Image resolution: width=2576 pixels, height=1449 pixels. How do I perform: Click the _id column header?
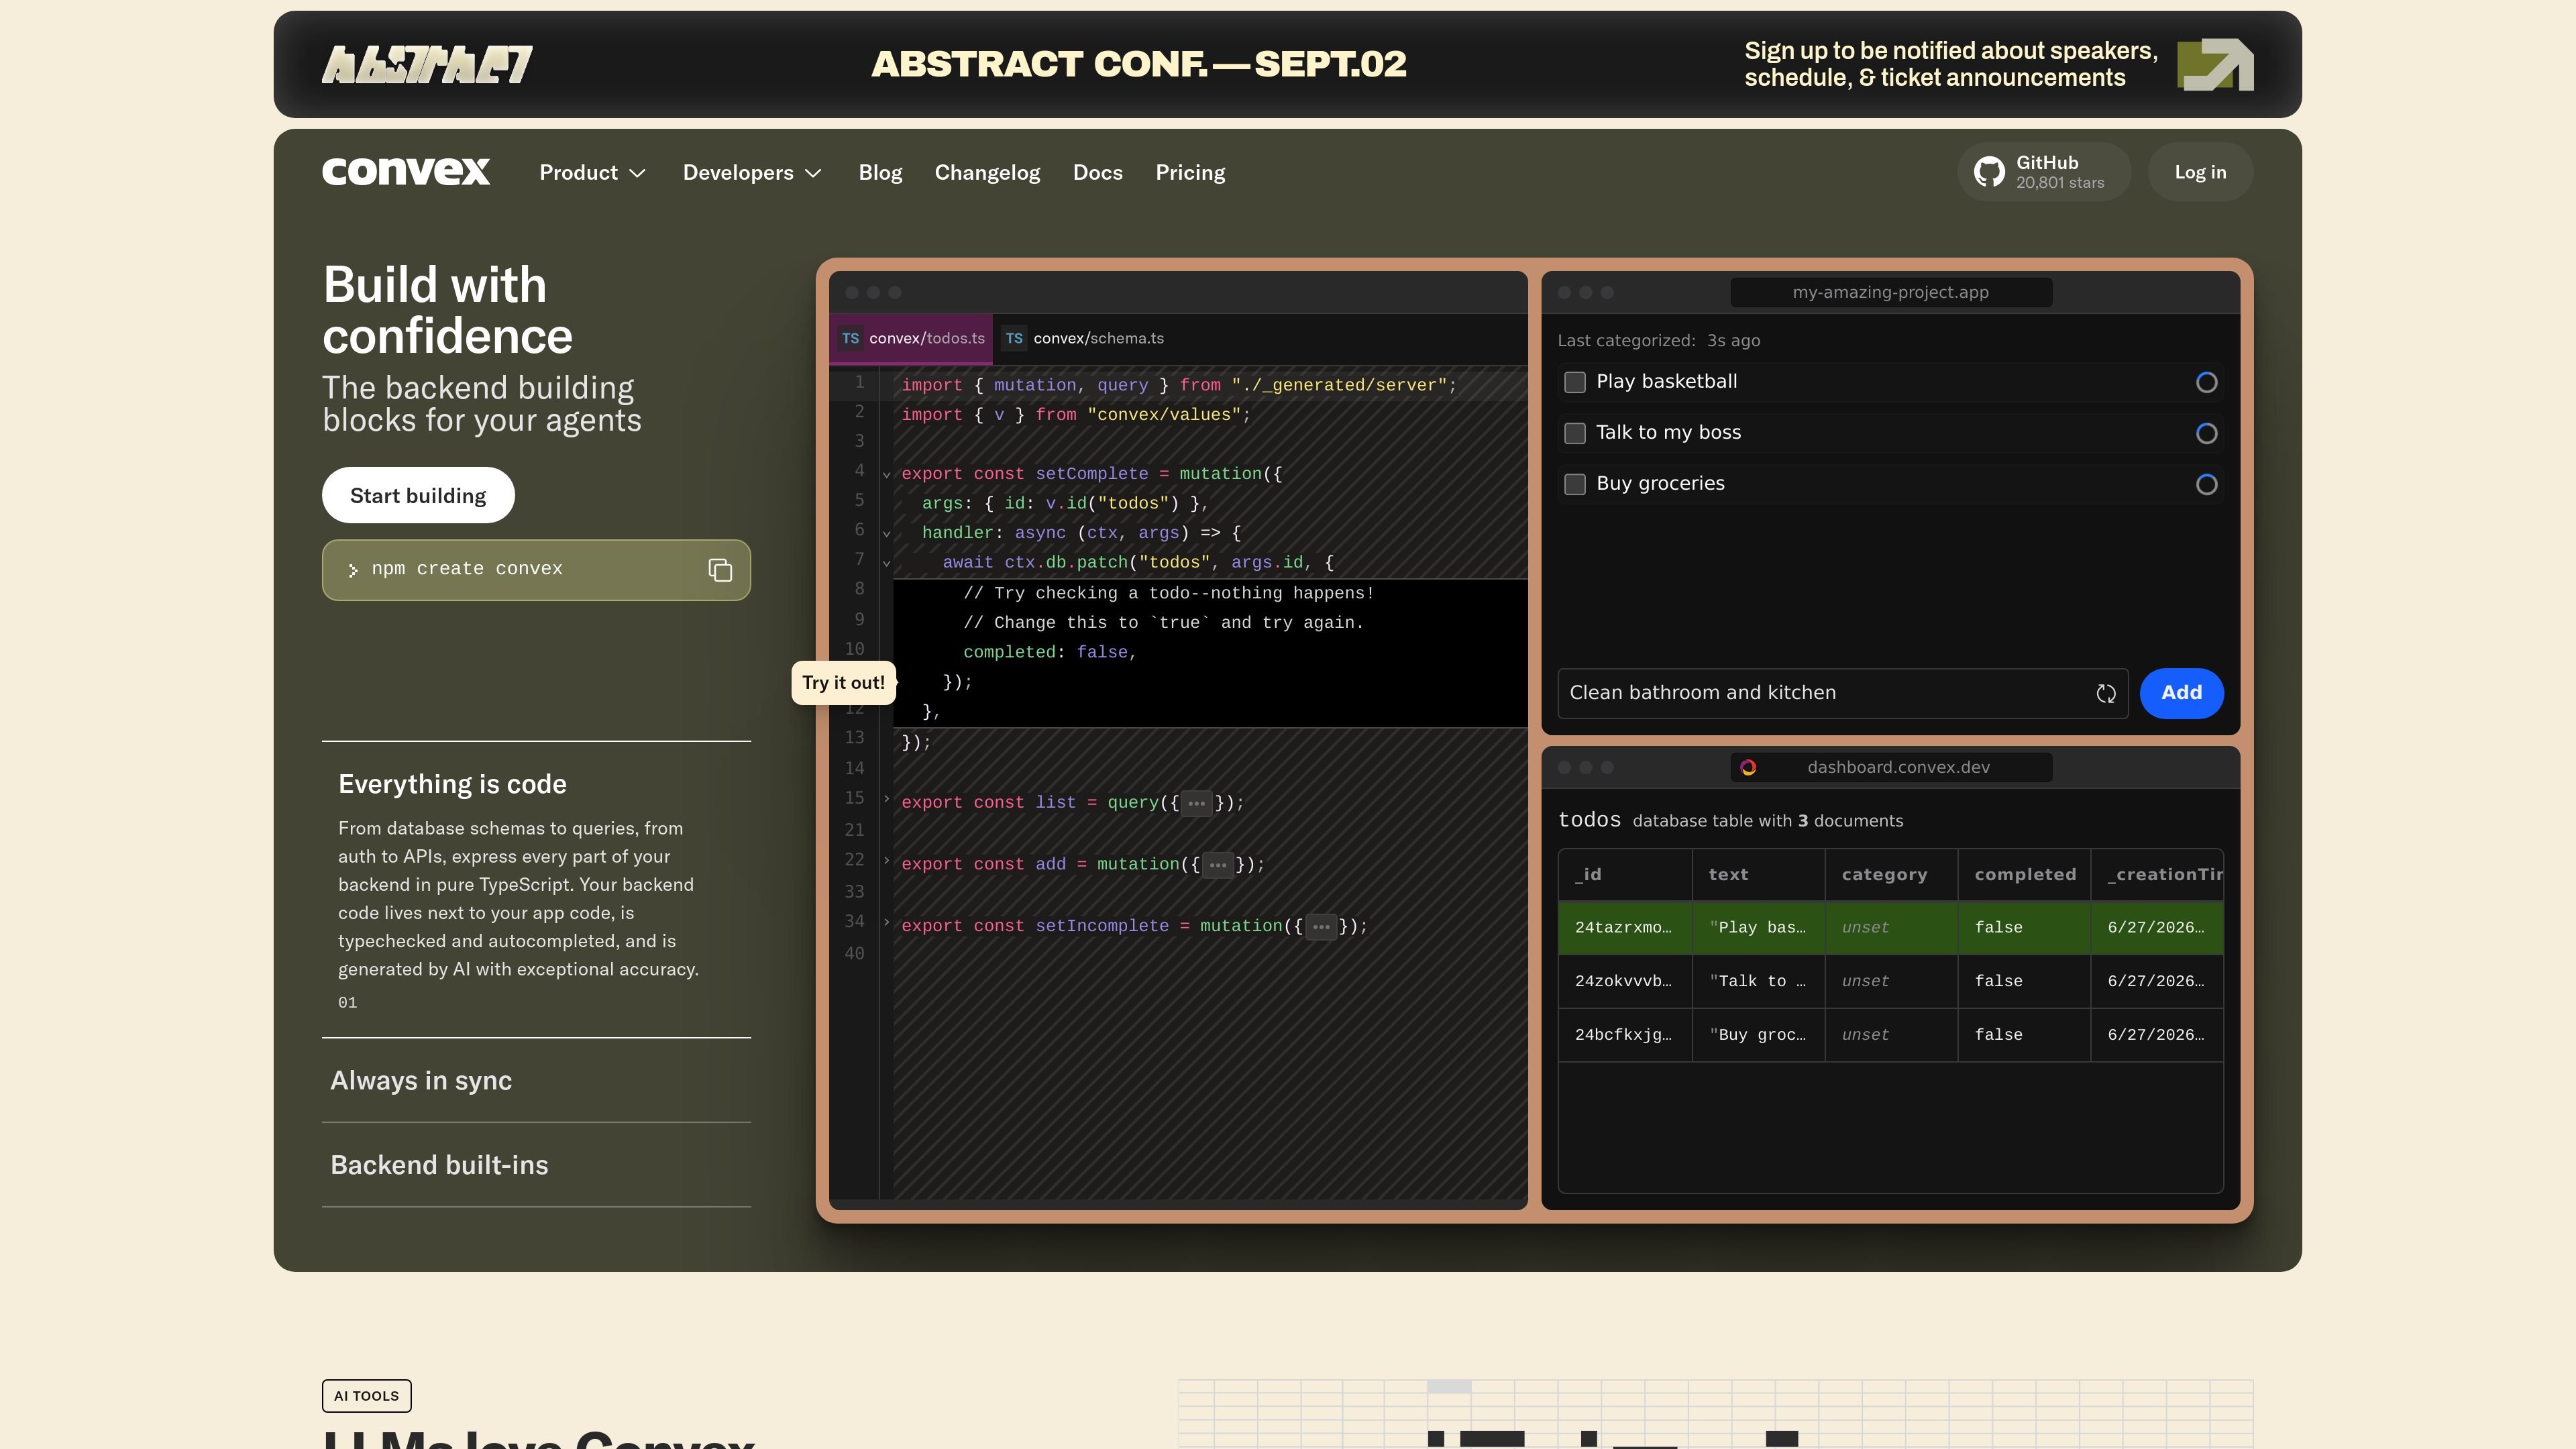1625,875
